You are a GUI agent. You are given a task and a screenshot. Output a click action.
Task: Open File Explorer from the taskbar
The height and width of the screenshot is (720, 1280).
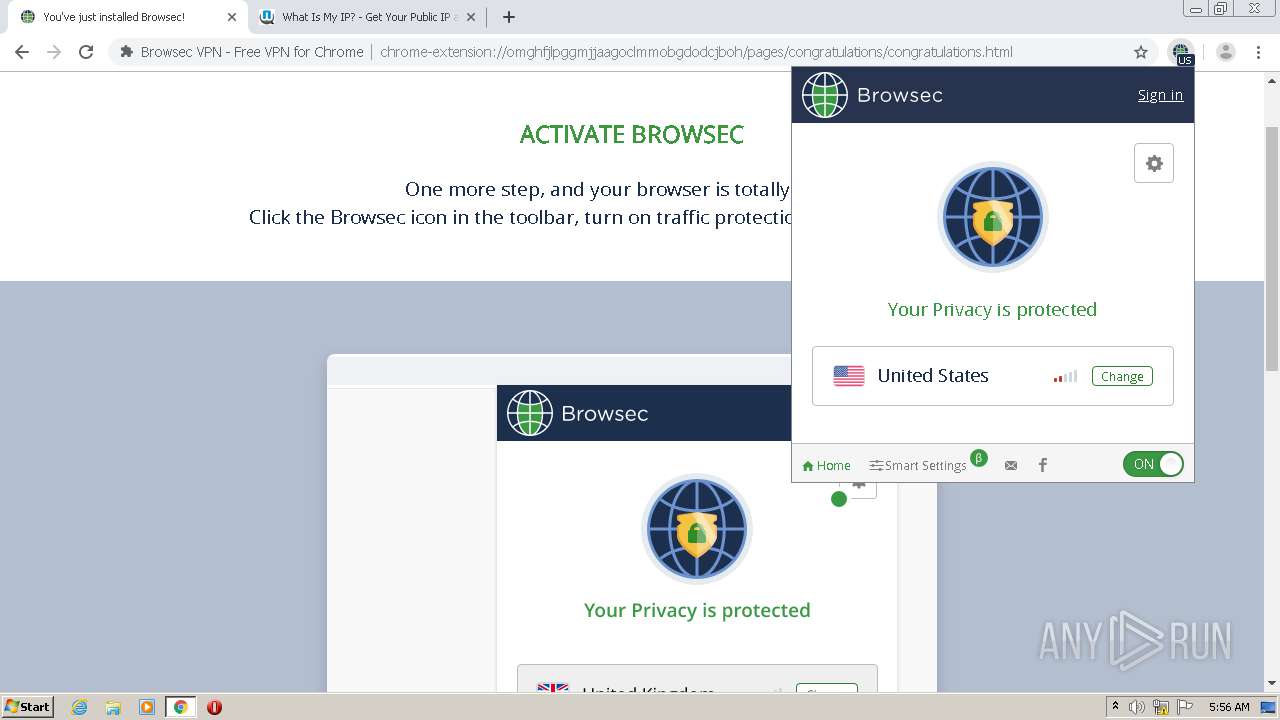click(x=113, y=707)
